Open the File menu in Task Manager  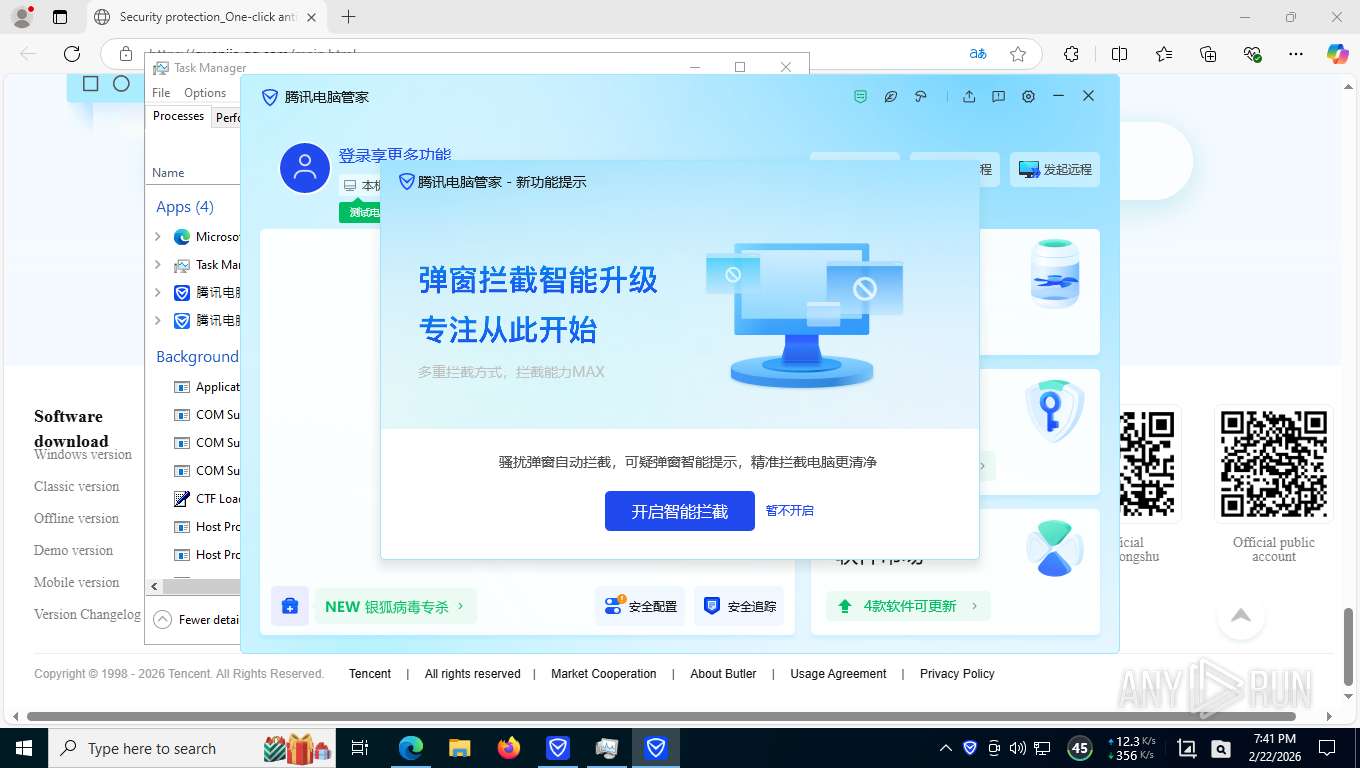pos(161,93)
